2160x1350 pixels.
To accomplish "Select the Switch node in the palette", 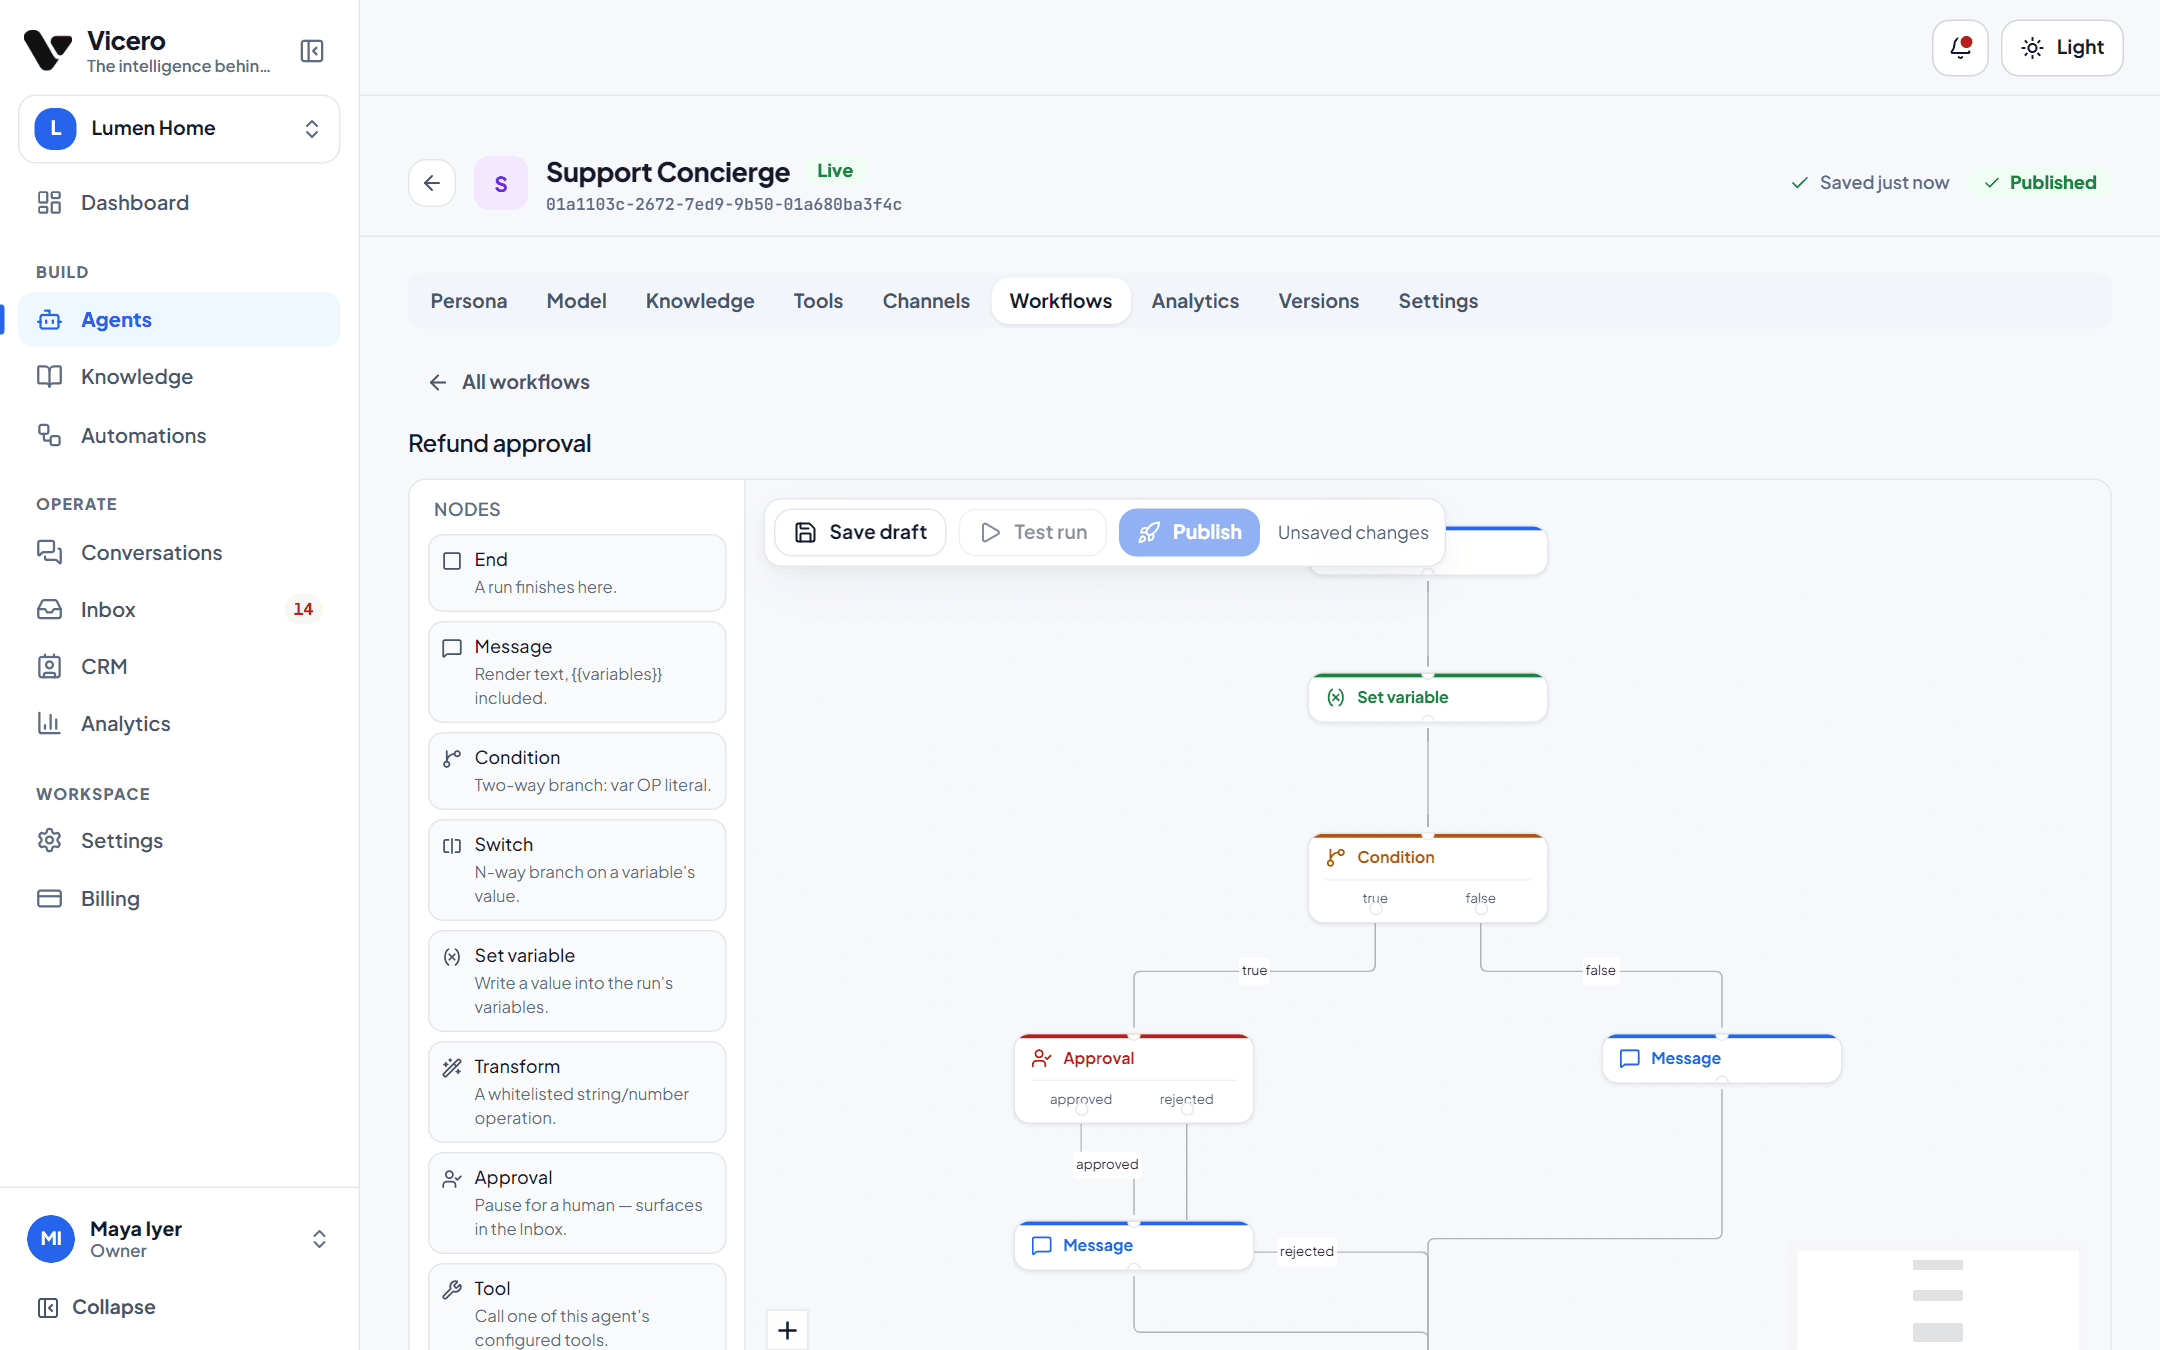I will click(x=577, y=870).
